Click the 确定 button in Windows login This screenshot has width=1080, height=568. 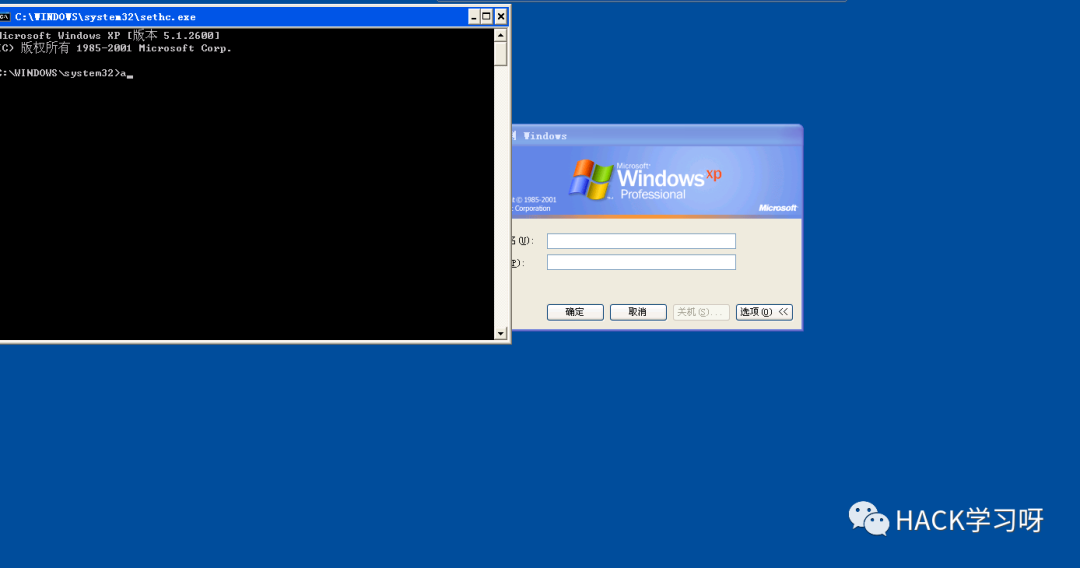pos(575,312)
